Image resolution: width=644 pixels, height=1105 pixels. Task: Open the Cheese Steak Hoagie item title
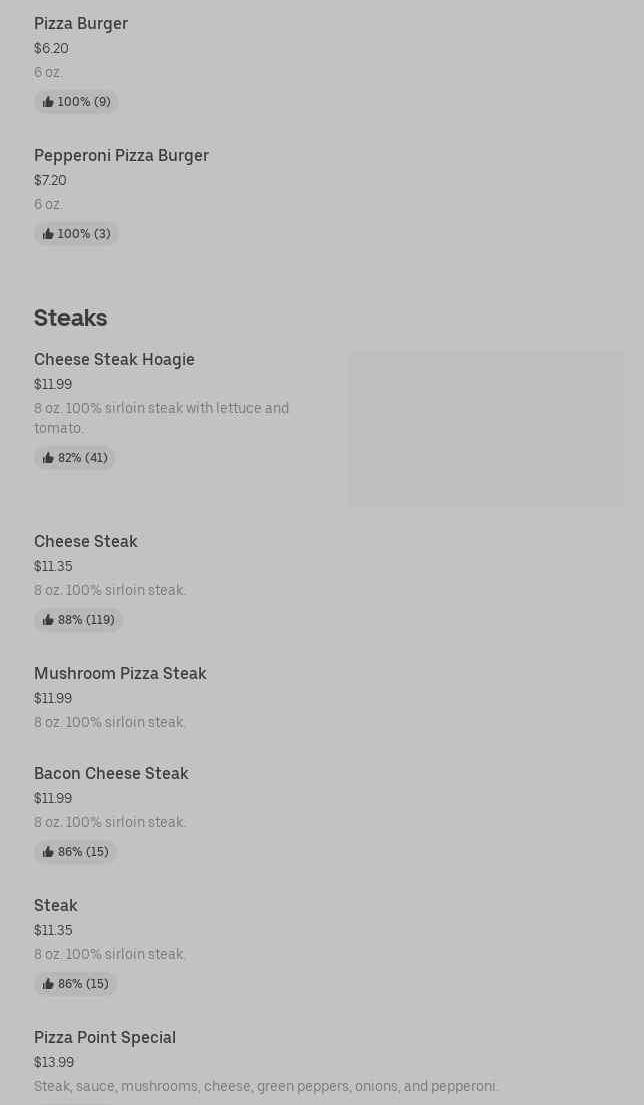pyautogui.click(x=114, y=359)
